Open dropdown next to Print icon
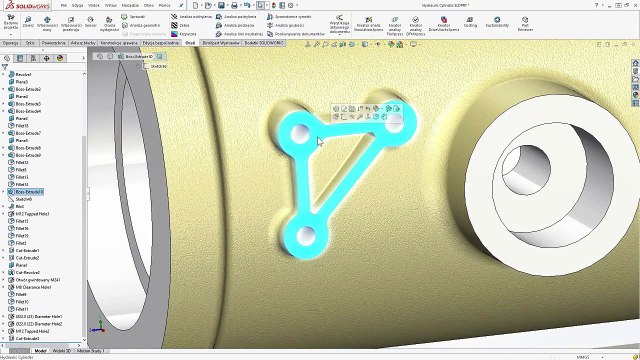This screenshot has width=640, height=360. point(240,6)
